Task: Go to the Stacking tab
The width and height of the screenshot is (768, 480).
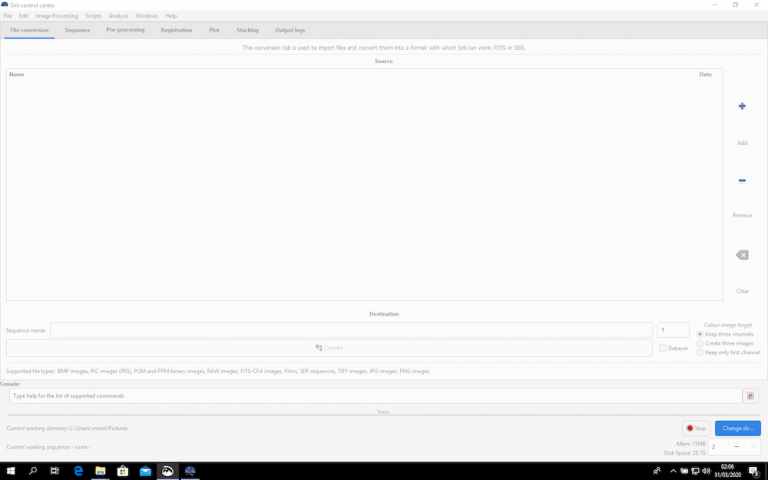Action: (x=247, y=30)
